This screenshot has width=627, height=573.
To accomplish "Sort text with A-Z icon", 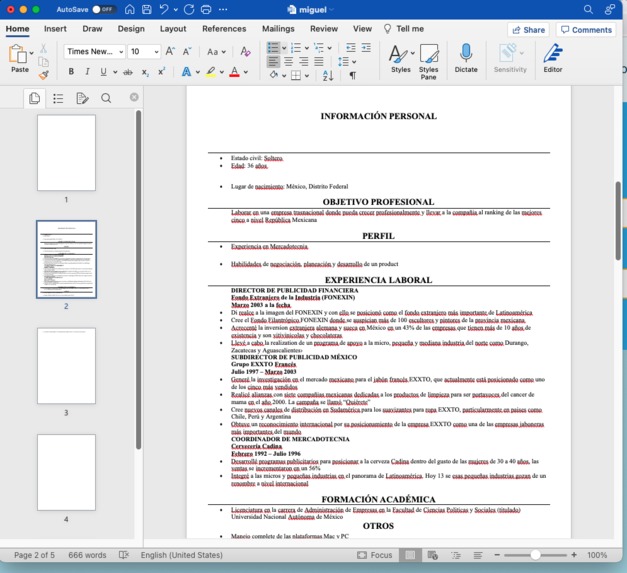I will 328,75.
